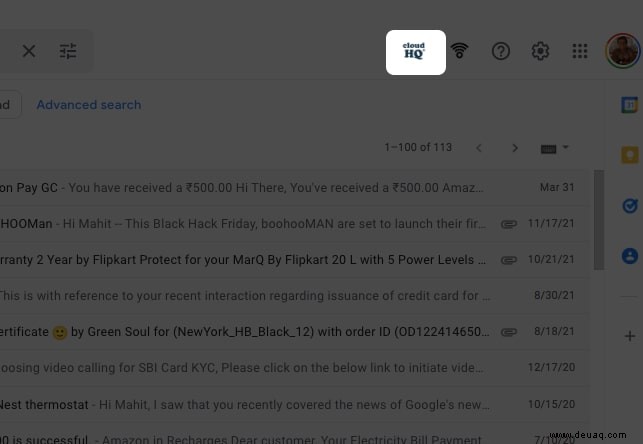Open the Flipkart Protect warranty email
The height and width of the screenshot is (444, 643).
tap(293, 260)
